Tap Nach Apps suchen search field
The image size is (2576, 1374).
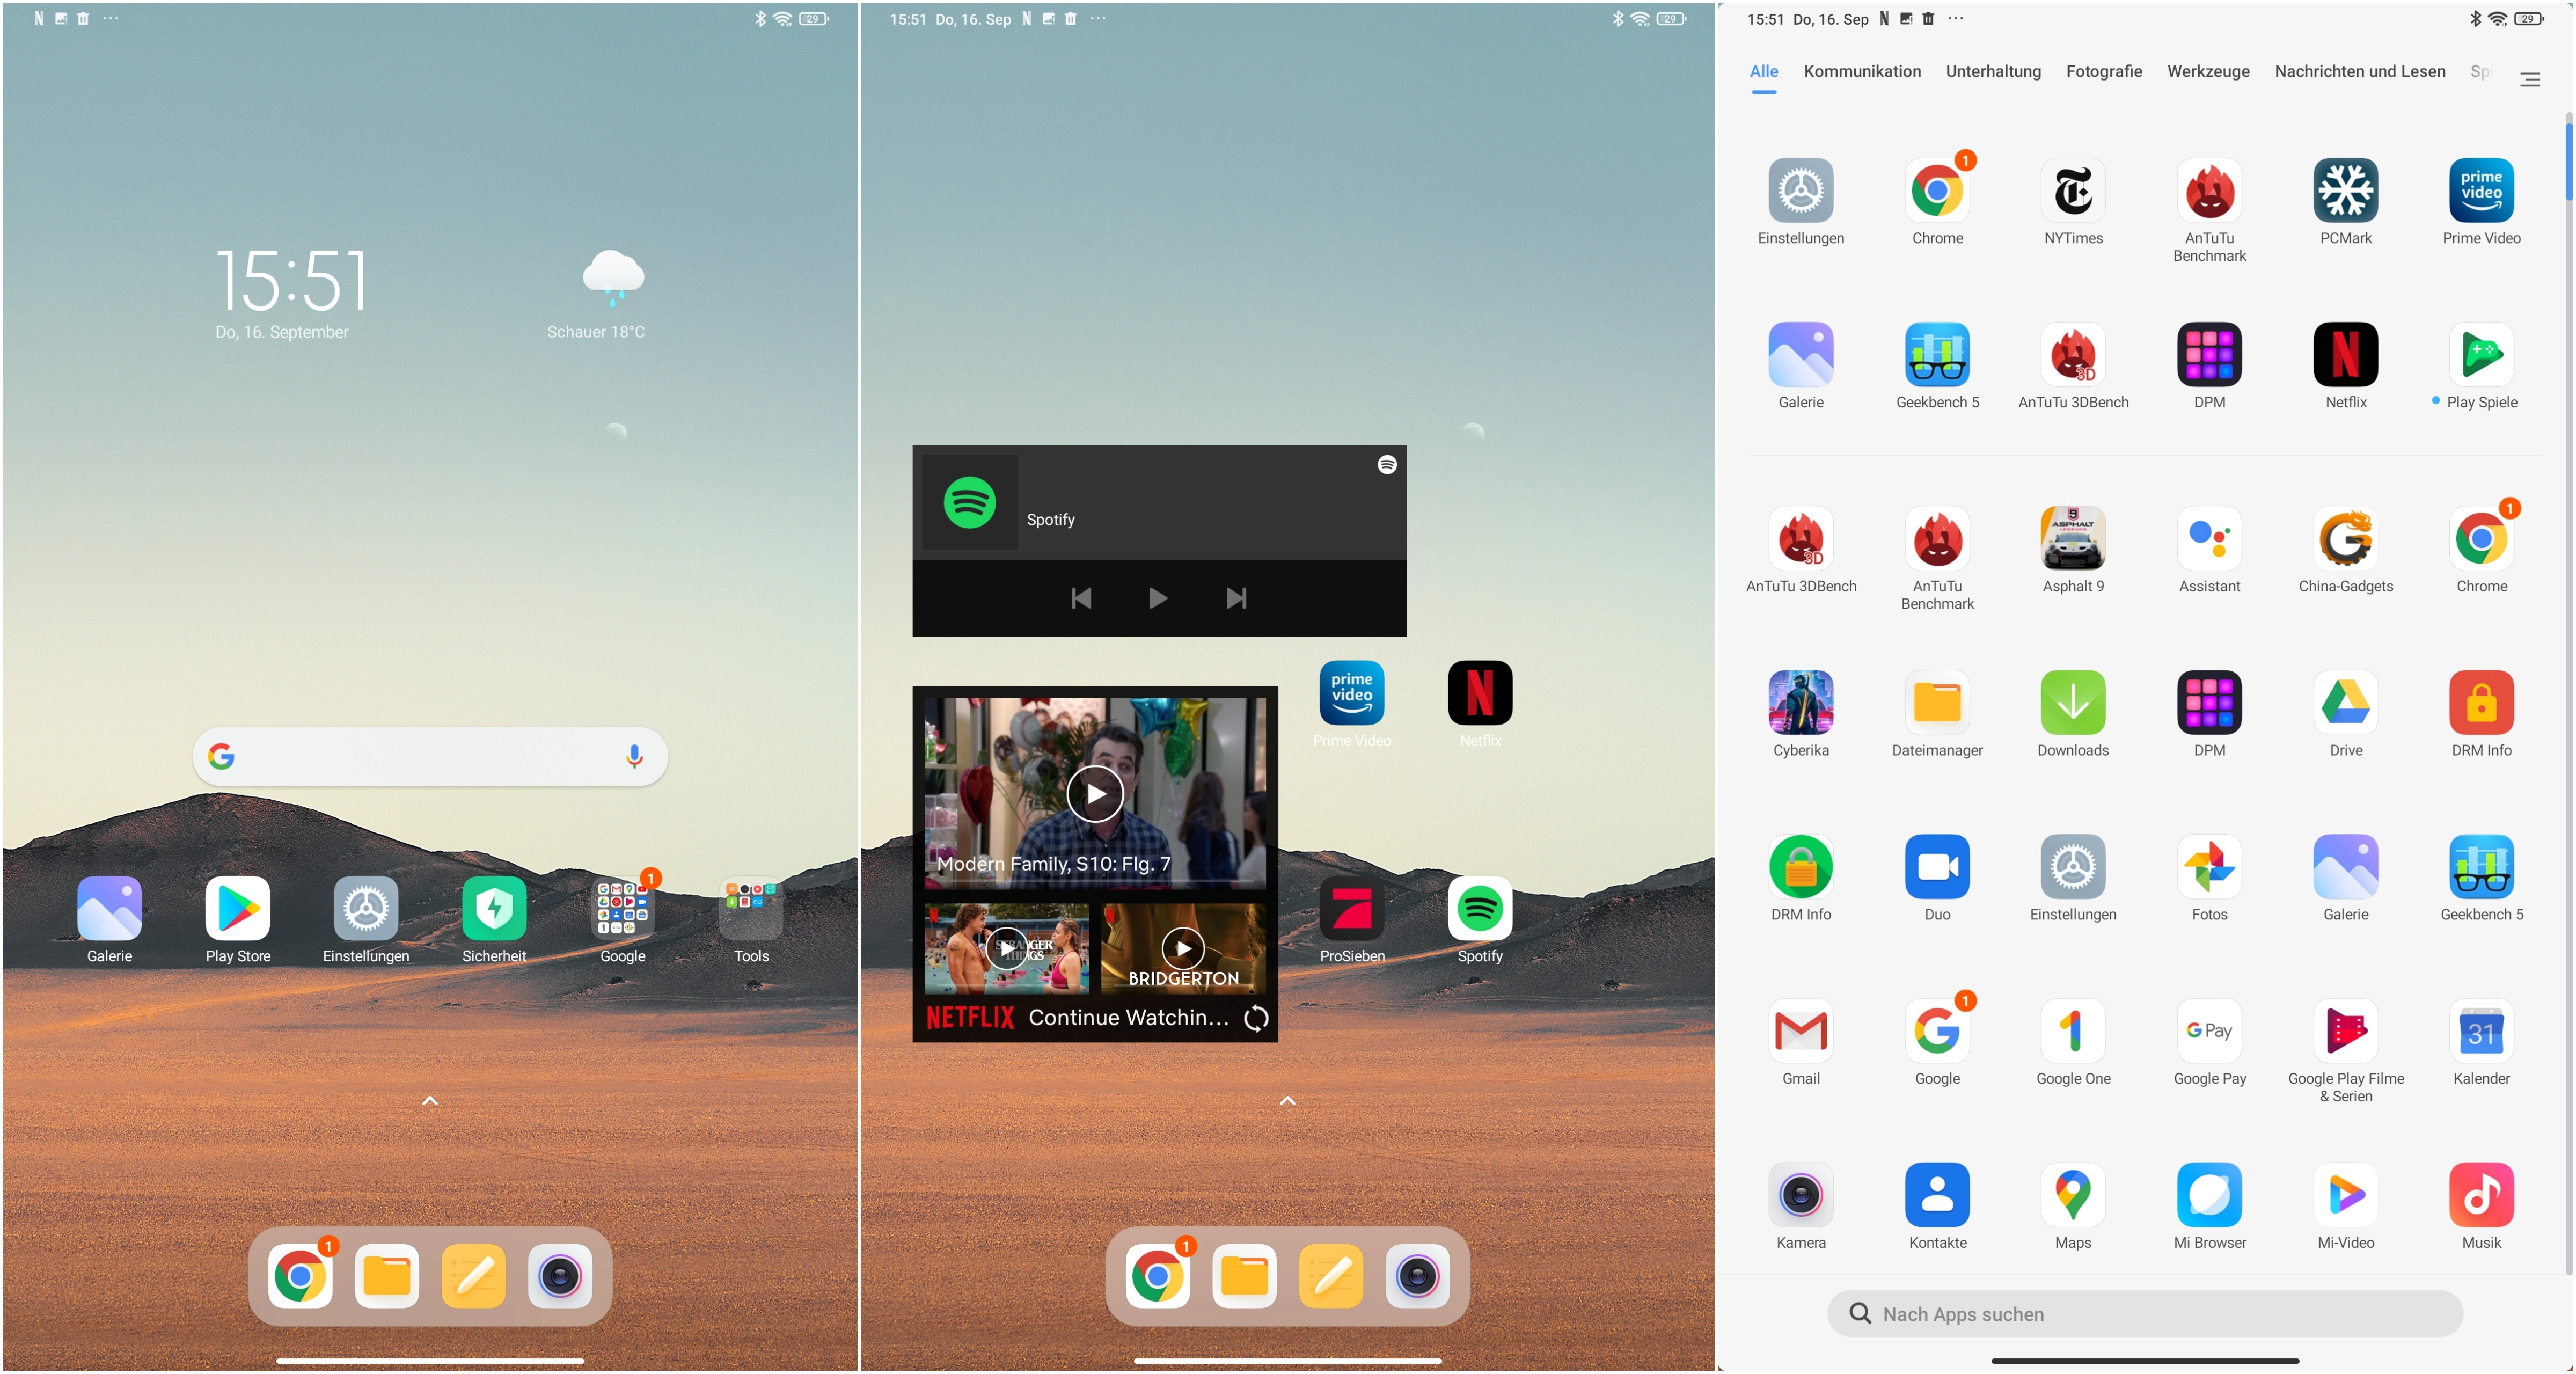pos(2145,1313)
